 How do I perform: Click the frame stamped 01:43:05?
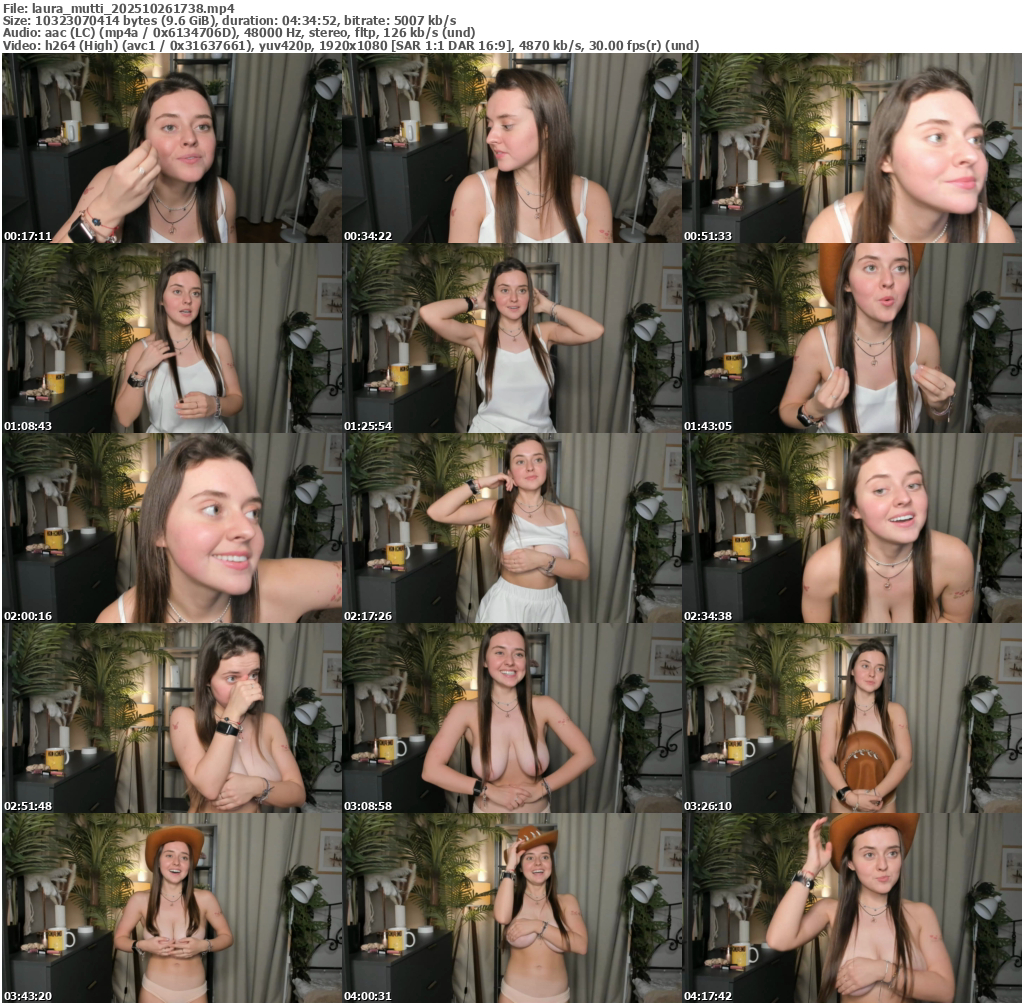coord(852,338)
